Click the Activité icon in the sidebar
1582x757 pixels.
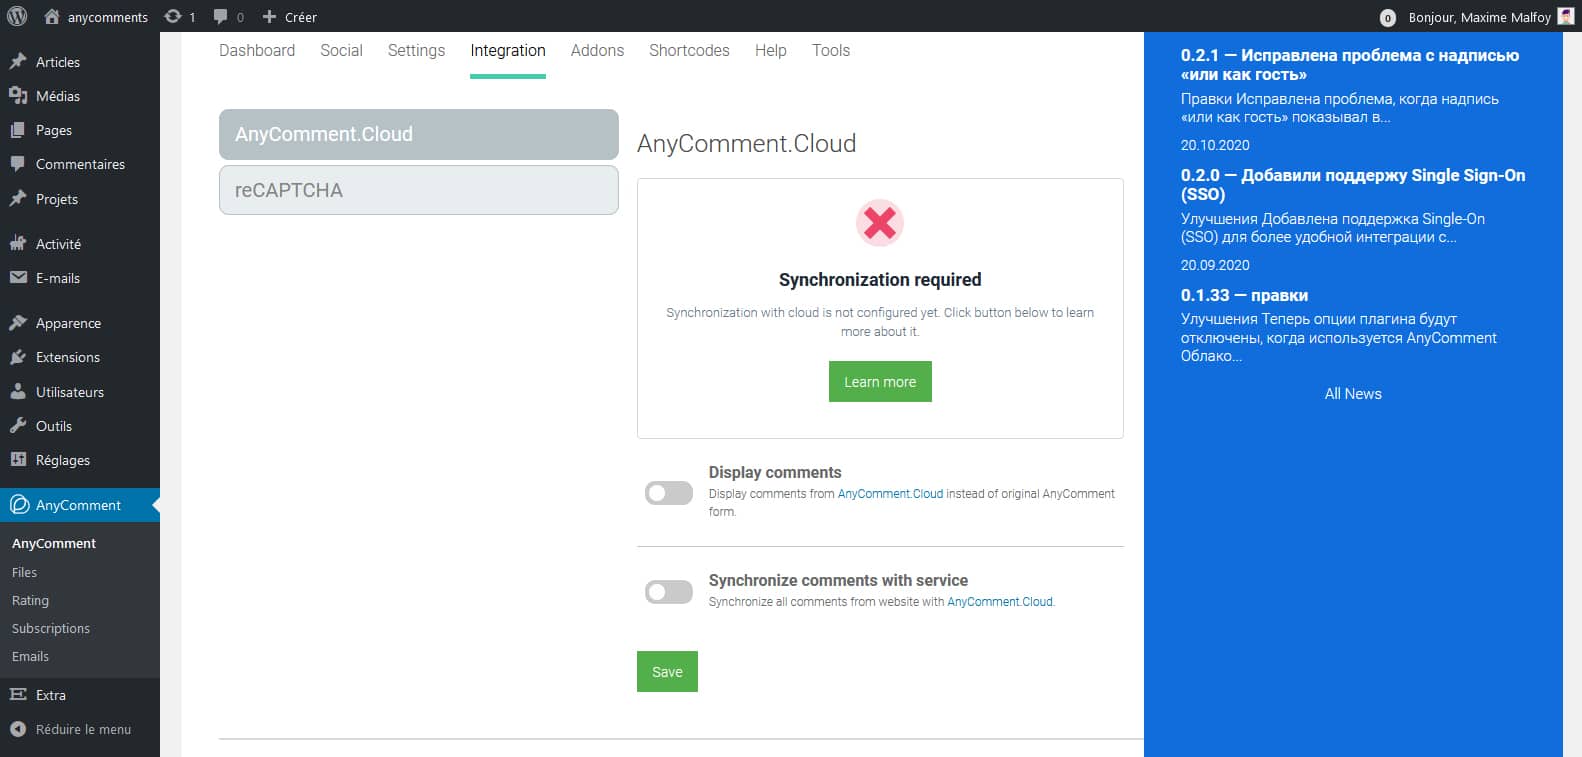pos(18,244)
